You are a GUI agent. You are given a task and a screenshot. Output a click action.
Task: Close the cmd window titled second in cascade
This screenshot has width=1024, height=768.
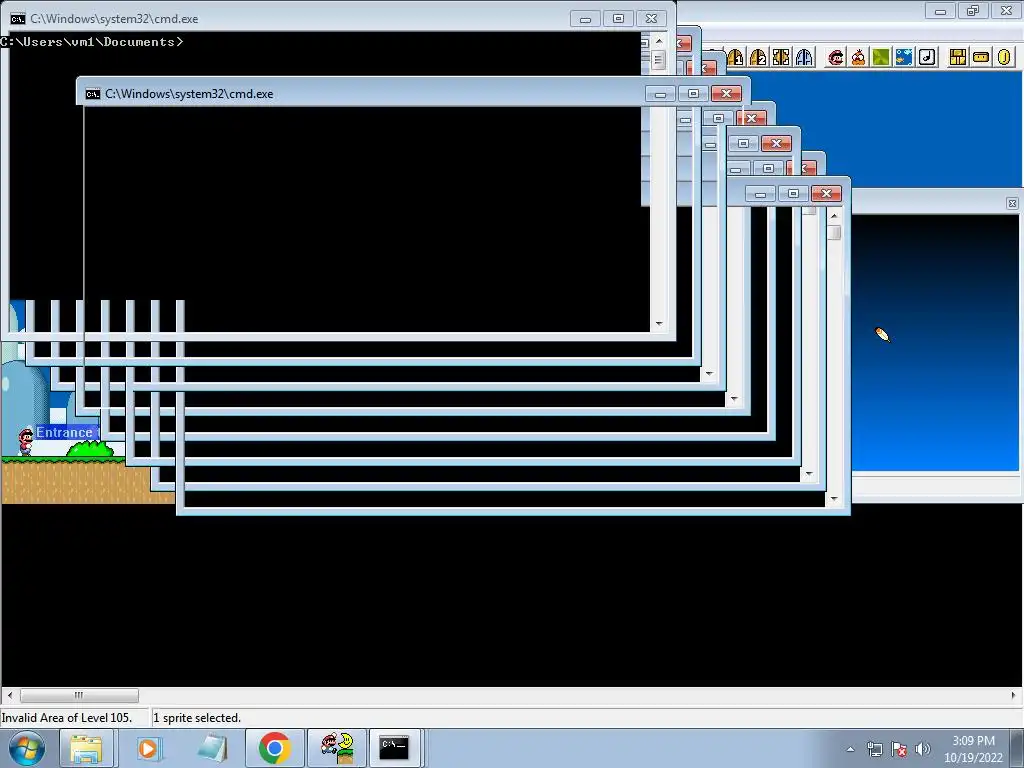726,94
